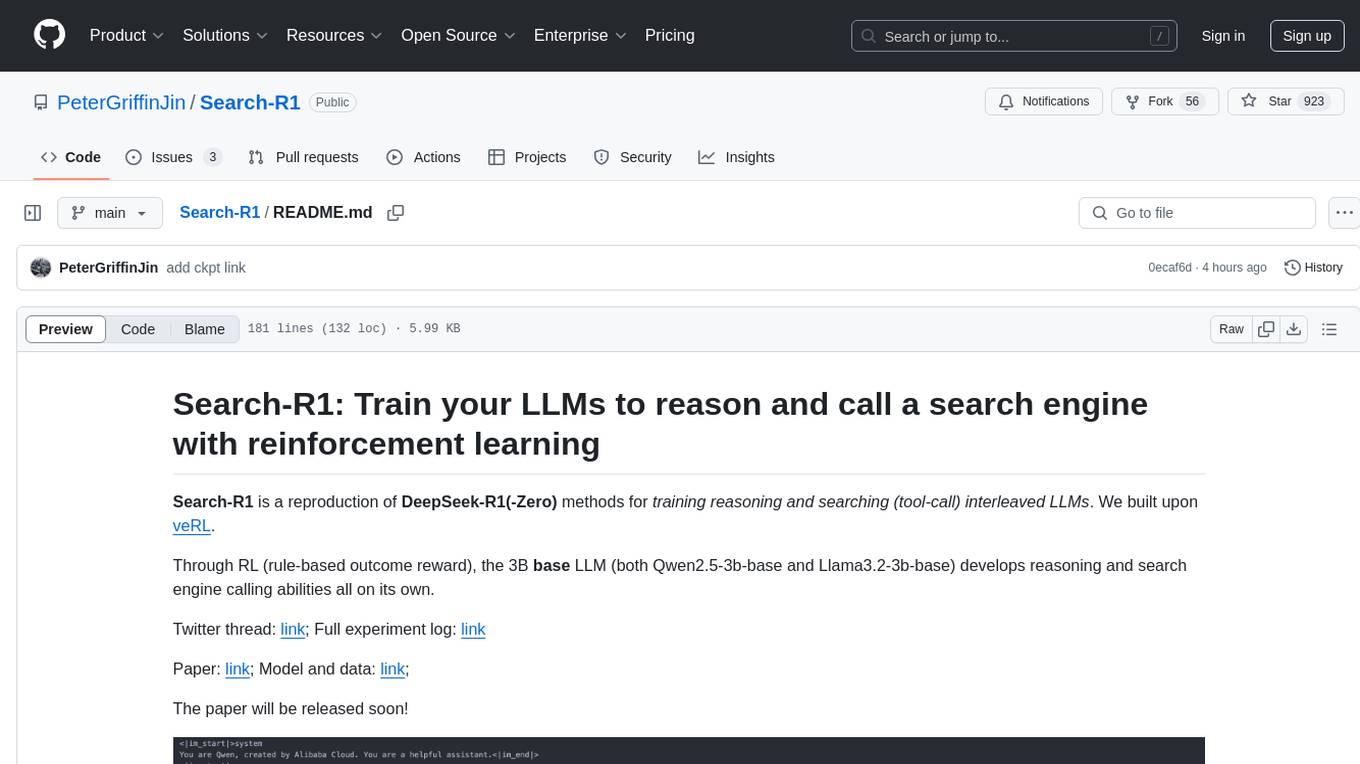Image resolution: width=1360 pixels, height=764 pixels.
Task: Click the code terminal screenshot image
Action: point(689,750)
